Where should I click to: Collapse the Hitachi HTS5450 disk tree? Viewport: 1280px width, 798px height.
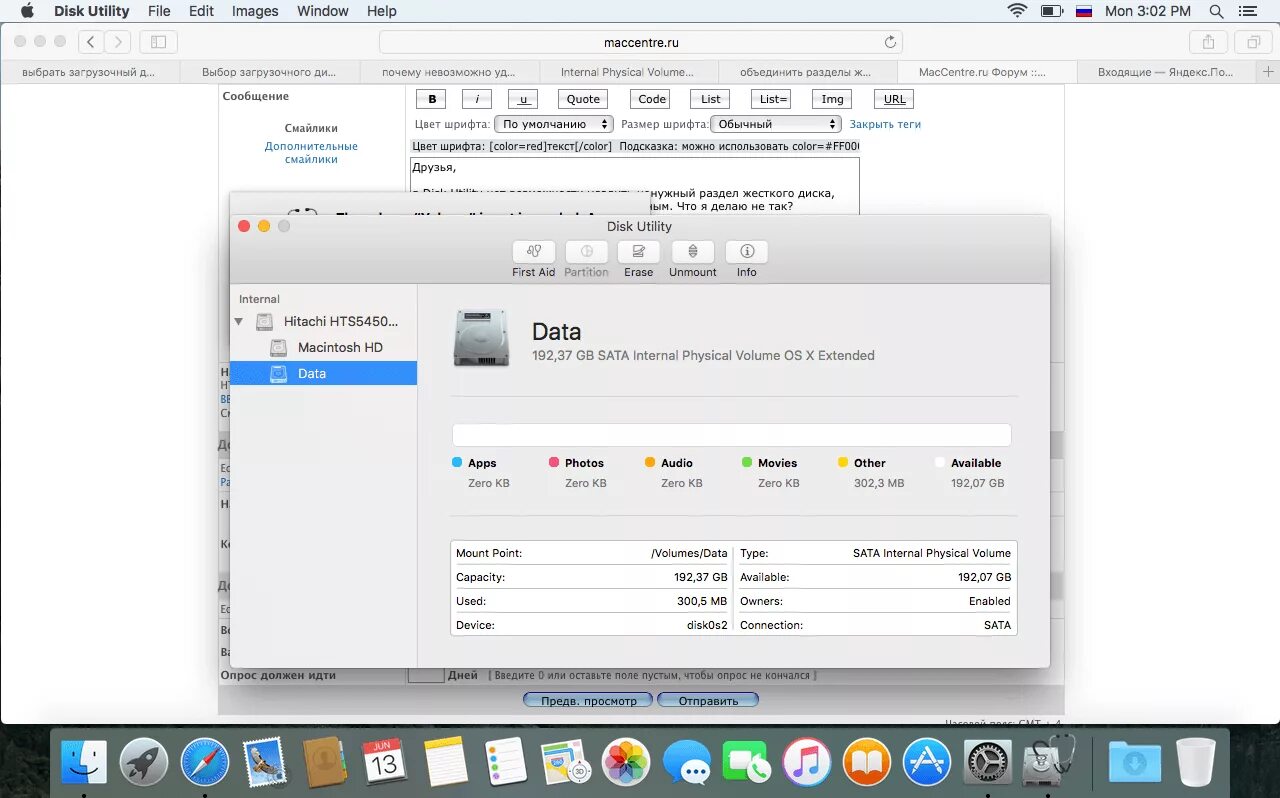click(x=238, y=322)
